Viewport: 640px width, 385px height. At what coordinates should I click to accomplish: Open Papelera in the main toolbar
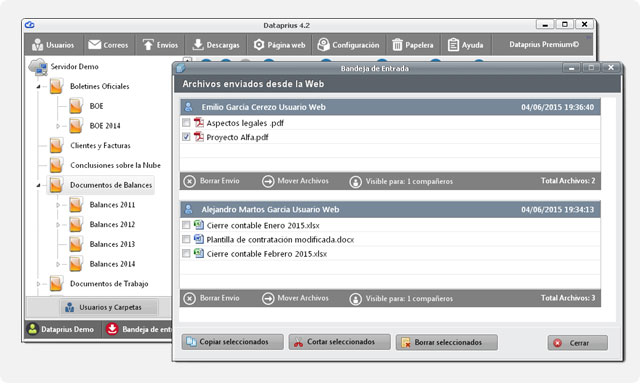pyautogui.click(x=413, y=45)
